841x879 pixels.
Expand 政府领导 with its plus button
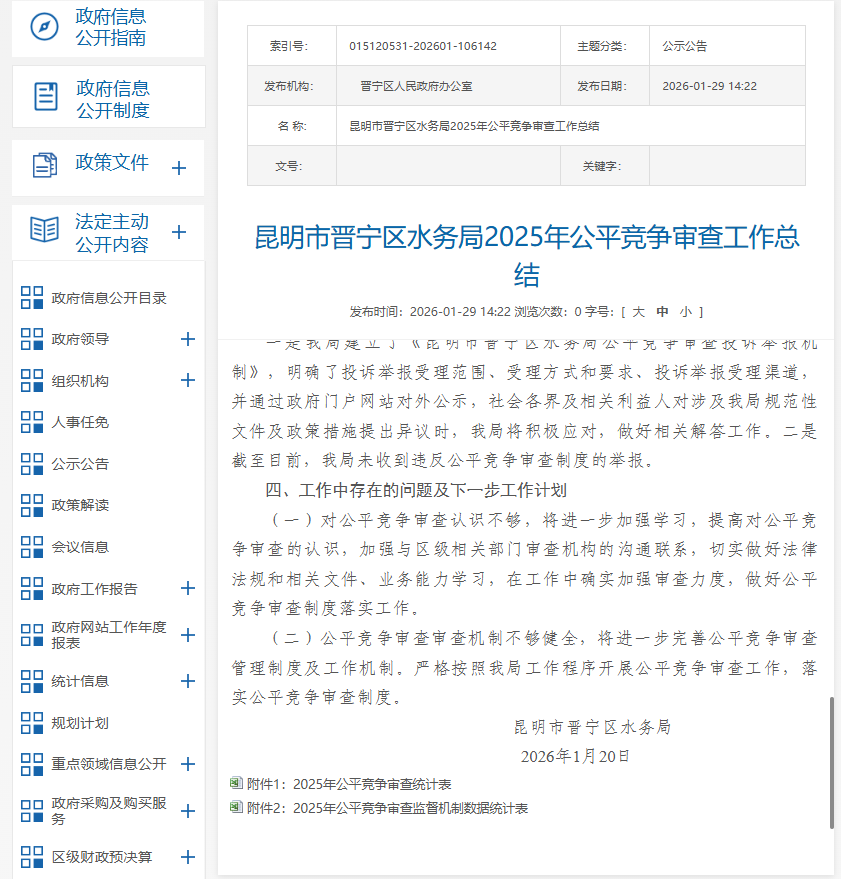(x=187, y=339)
